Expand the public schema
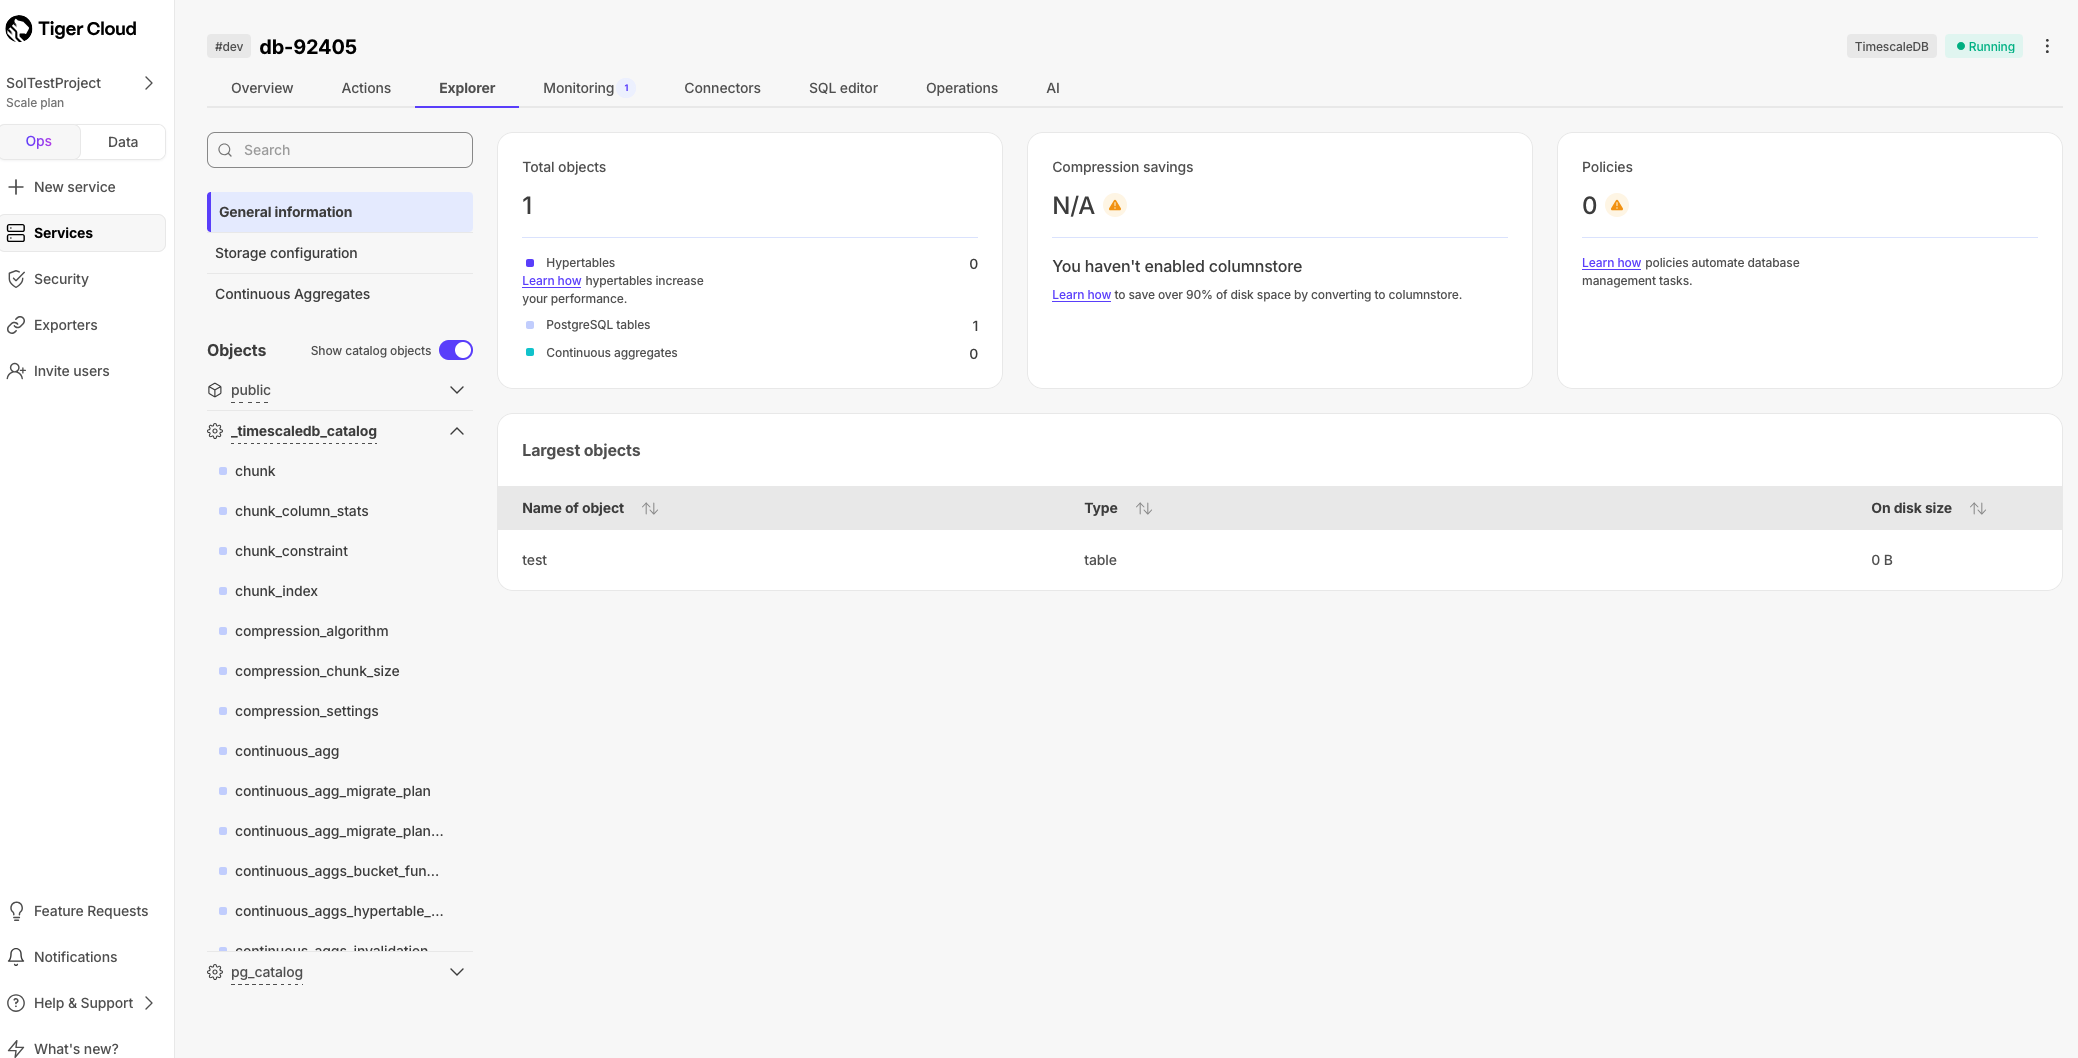Viewport: 2078px width, 1058px height. [457, 390]
